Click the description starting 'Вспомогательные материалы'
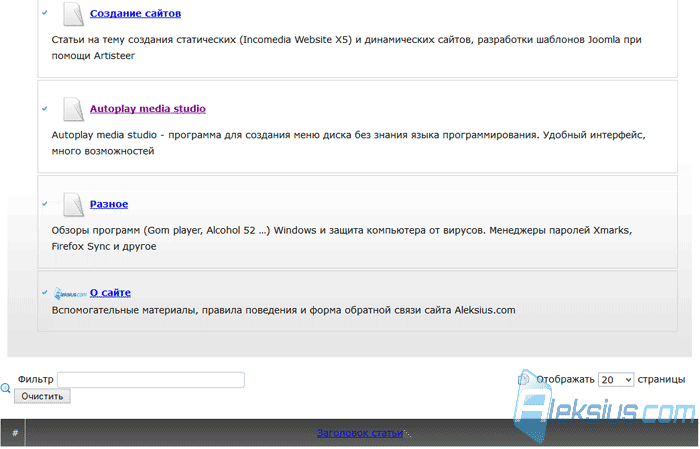Screen dimensions: 700x449 point(283,310)
